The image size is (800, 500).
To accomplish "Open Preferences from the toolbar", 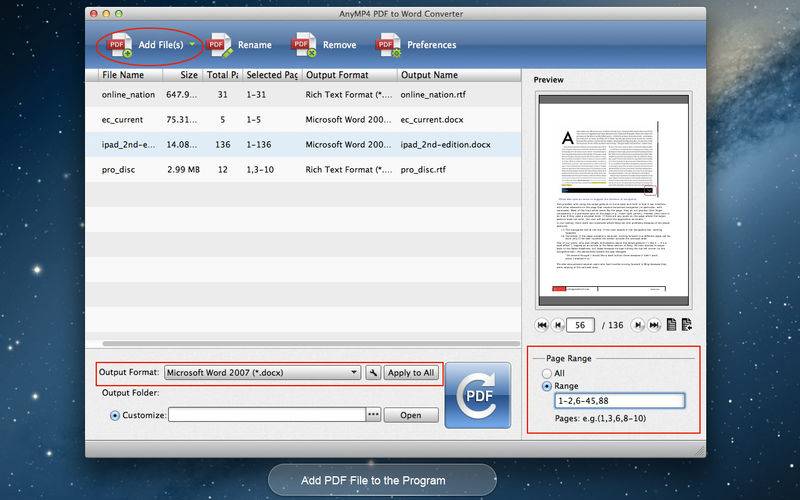I will pos(416,45).
